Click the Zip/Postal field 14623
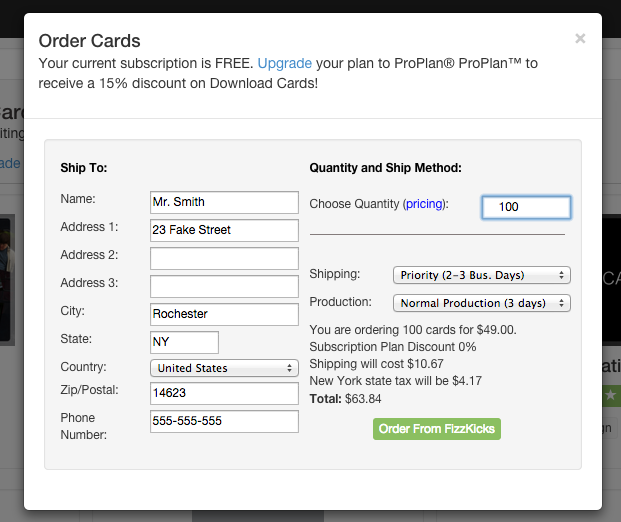 (x=224, y=393)
